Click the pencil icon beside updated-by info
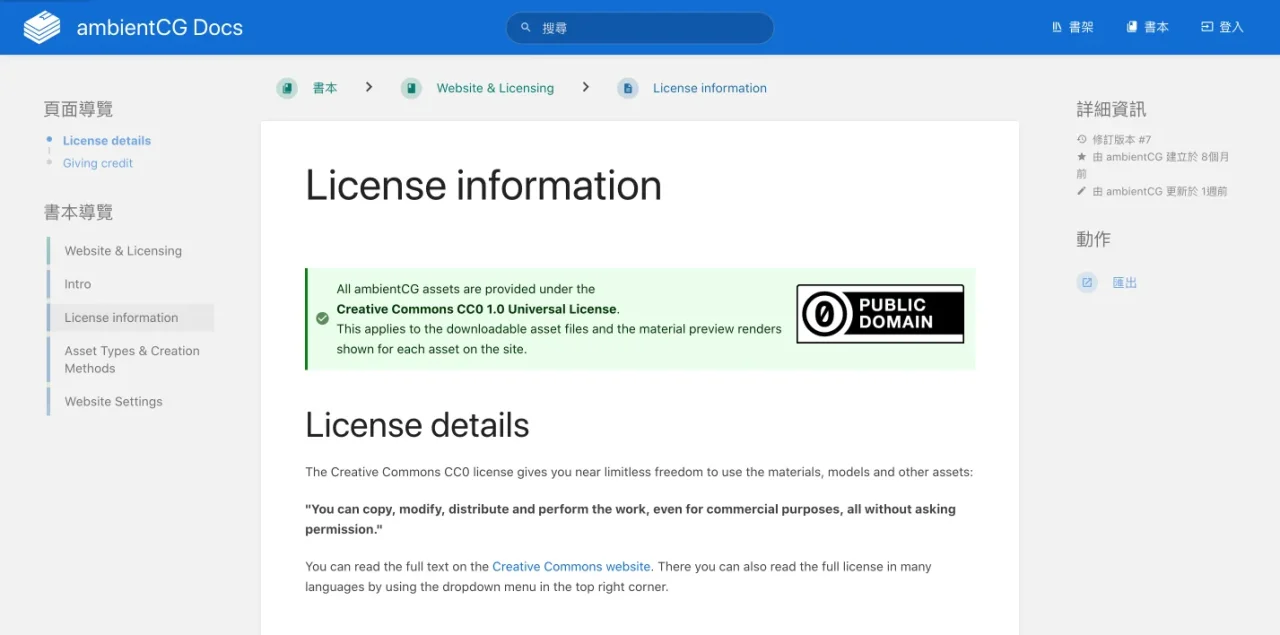The width and height of the screenshot is (1280, 635). pos(1082,191)
